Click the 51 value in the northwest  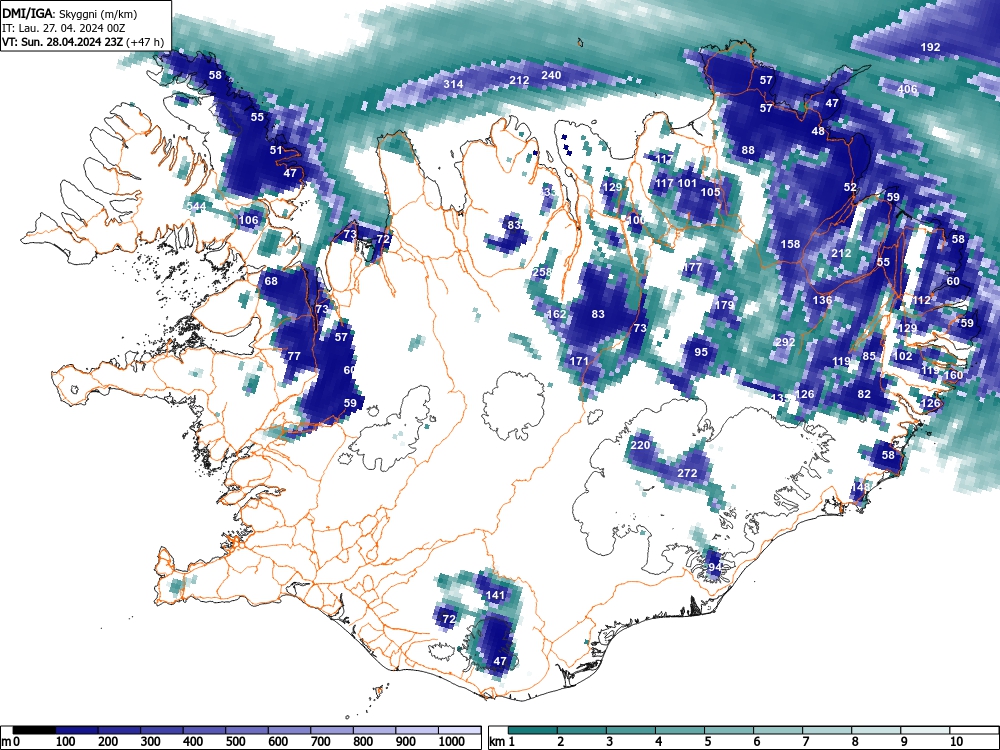tap(276, 150)
